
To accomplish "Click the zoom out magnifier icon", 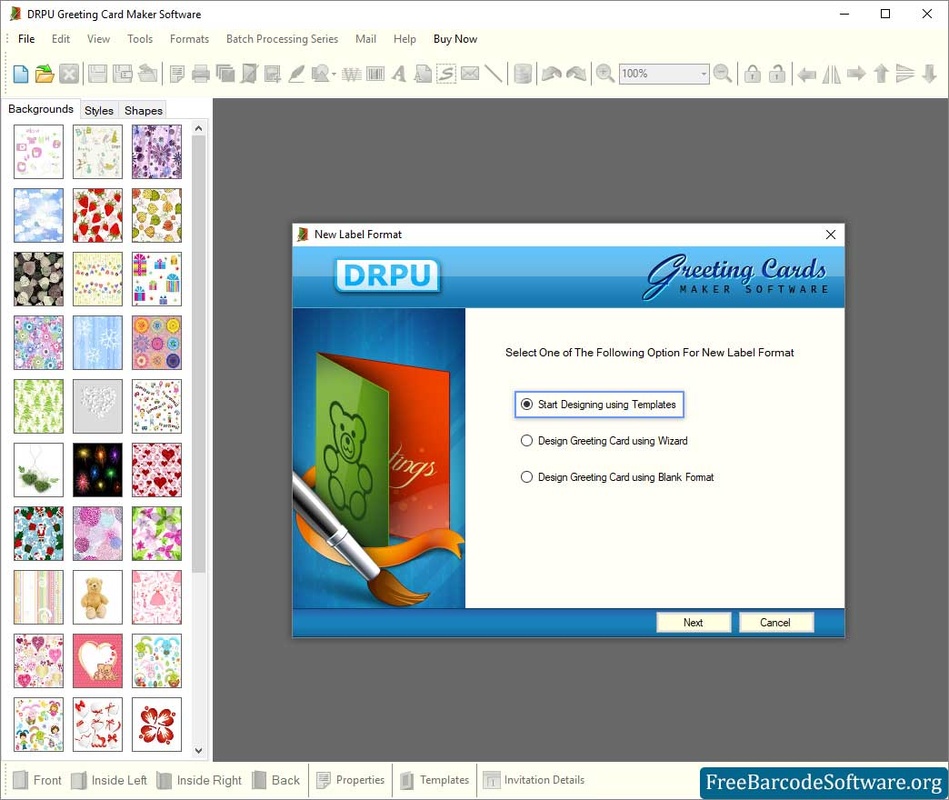I will (723, 73).
